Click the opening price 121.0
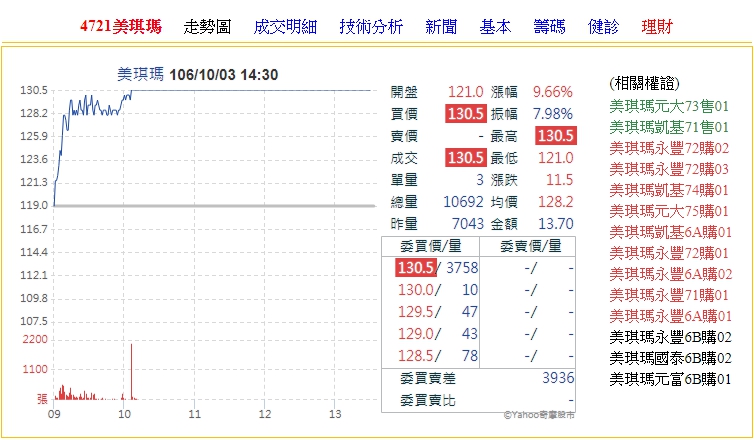The height and width of the screenshot is (440, 755). [465, 91]
